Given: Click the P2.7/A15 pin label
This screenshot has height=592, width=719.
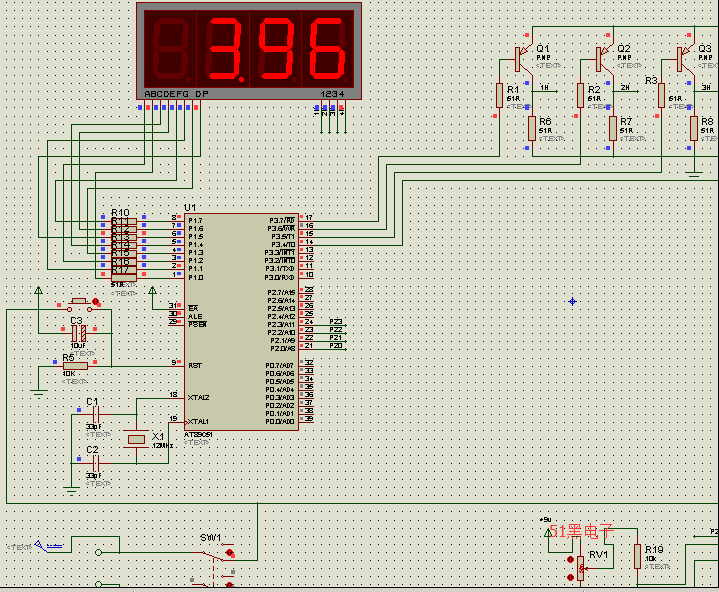Looking at the screenshot, I should [x=281, y=293].
